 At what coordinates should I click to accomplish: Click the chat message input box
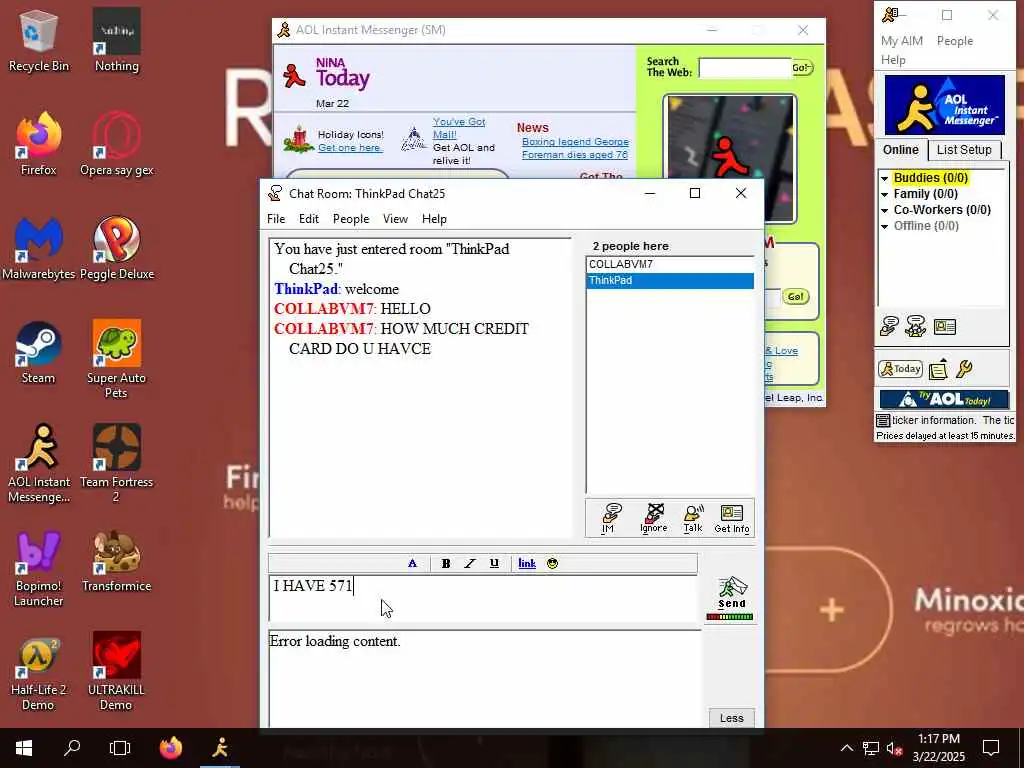click(483, 599)
